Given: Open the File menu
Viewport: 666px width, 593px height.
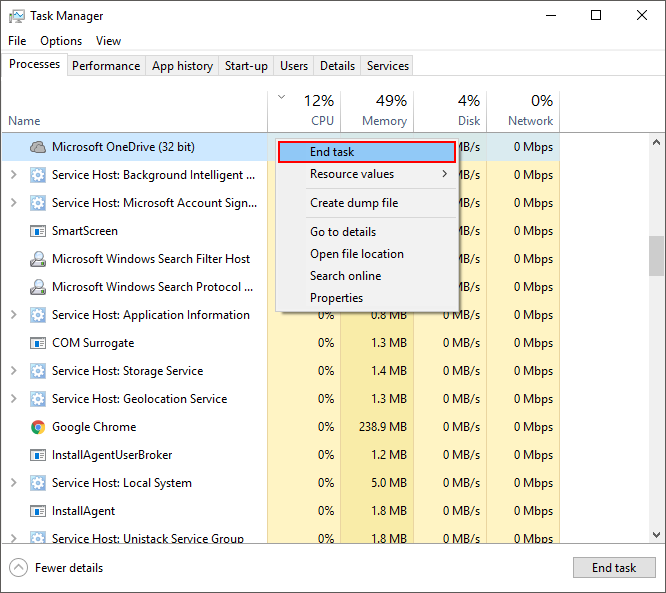Looking at the screenshot, I should 17,41.
